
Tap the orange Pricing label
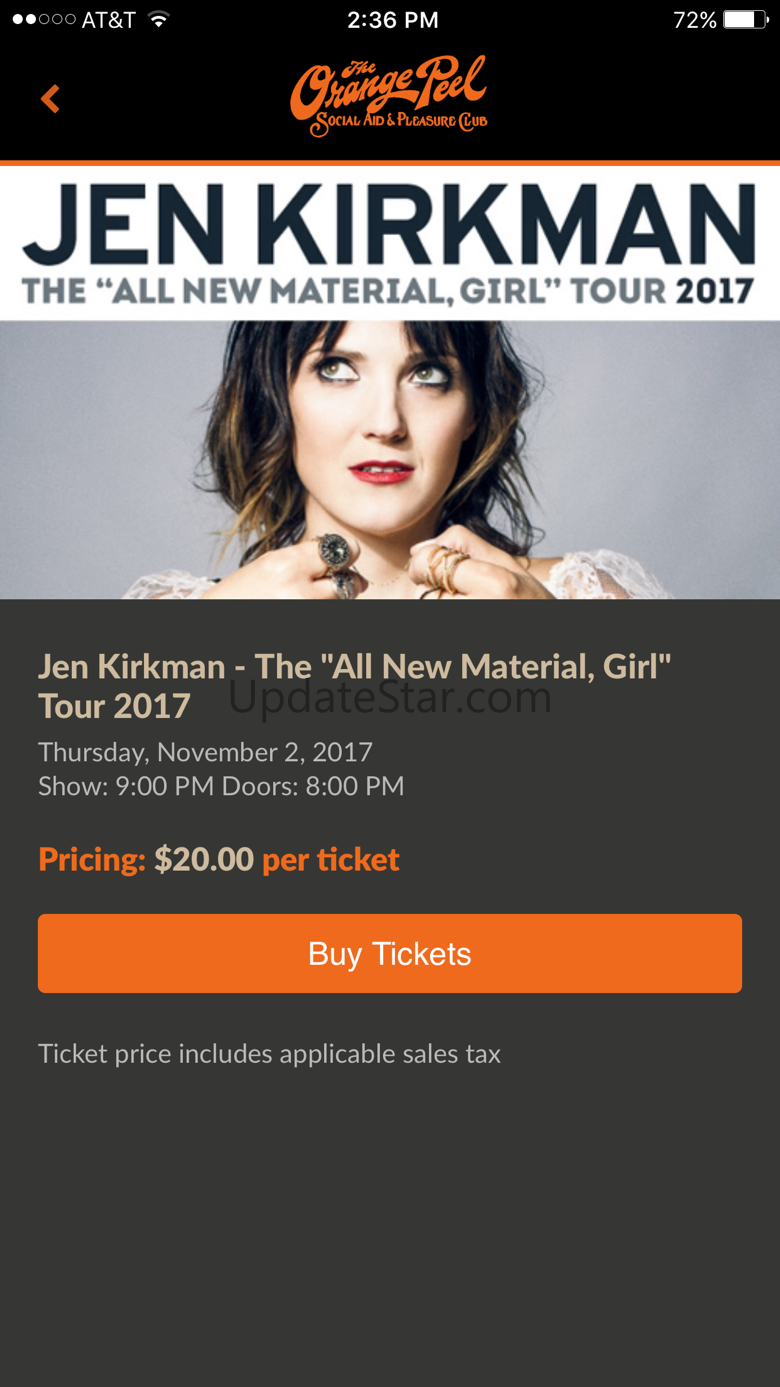[92, 860]
